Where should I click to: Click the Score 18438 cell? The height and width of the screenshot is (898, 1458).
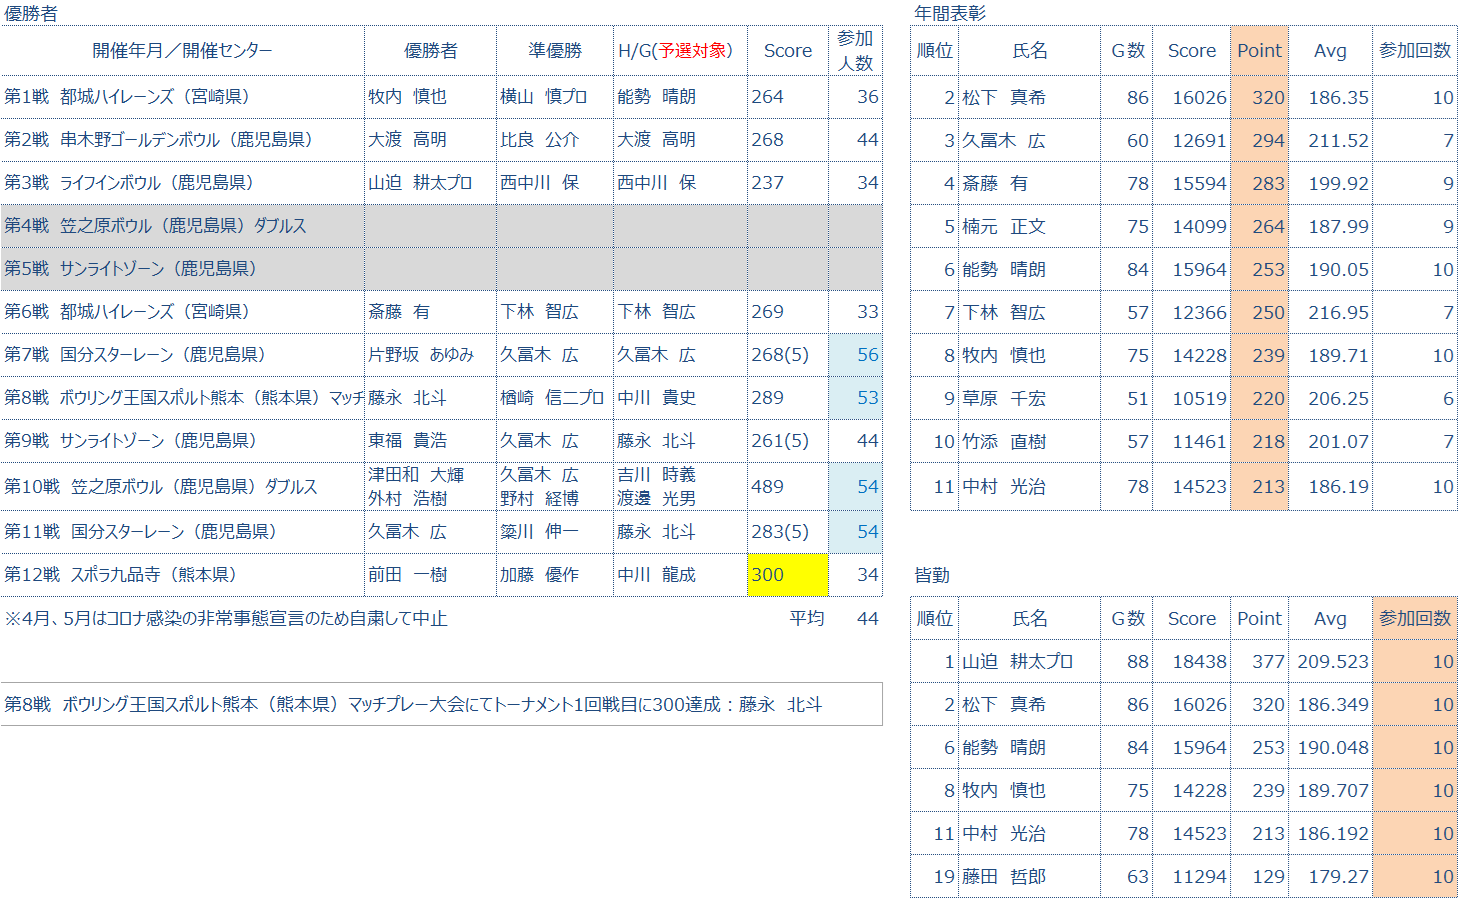tap(1191, 662)
